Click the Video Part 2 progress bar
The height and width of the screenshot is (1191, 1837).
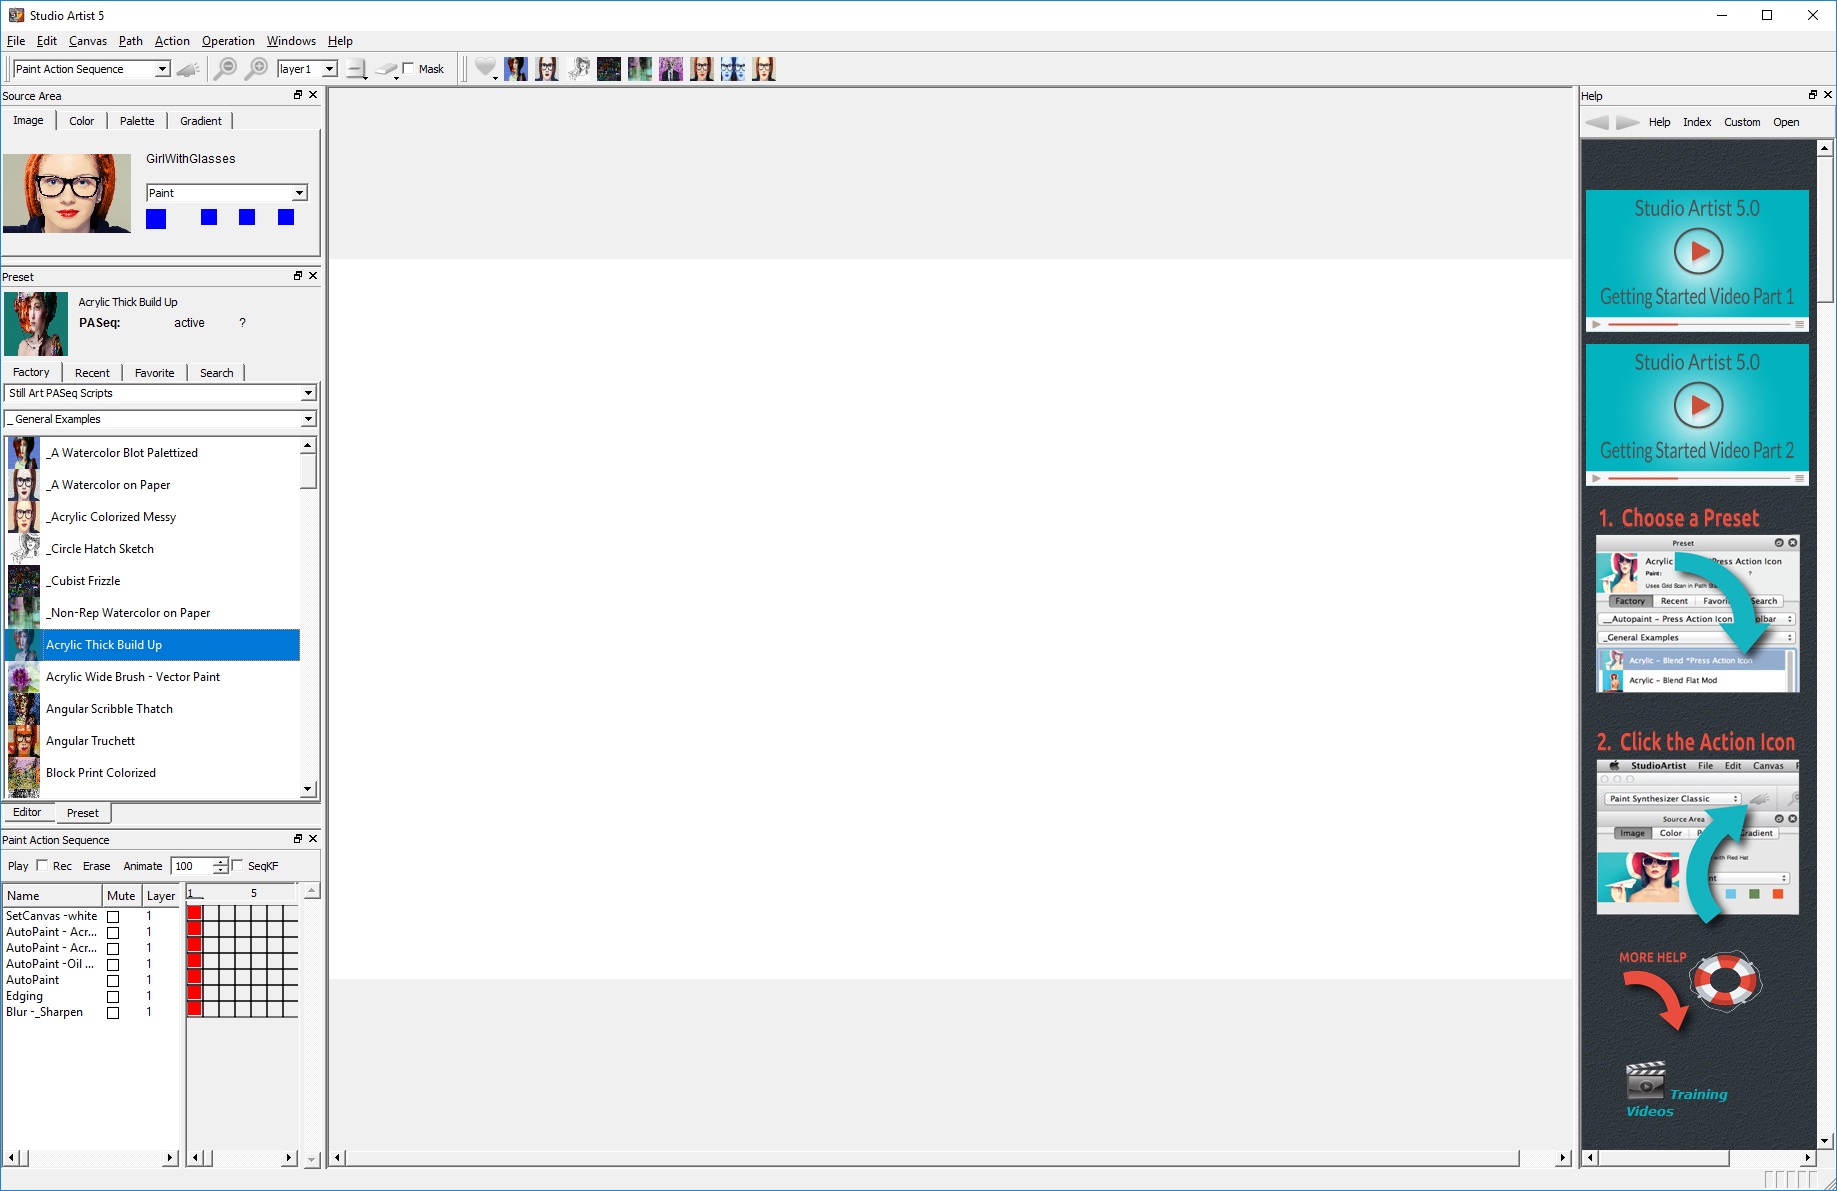click(1698, 479)
